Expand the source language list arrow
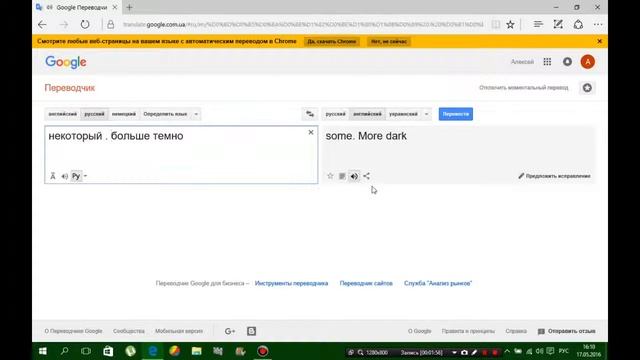640x360 pixels. [x=196, y=114]
